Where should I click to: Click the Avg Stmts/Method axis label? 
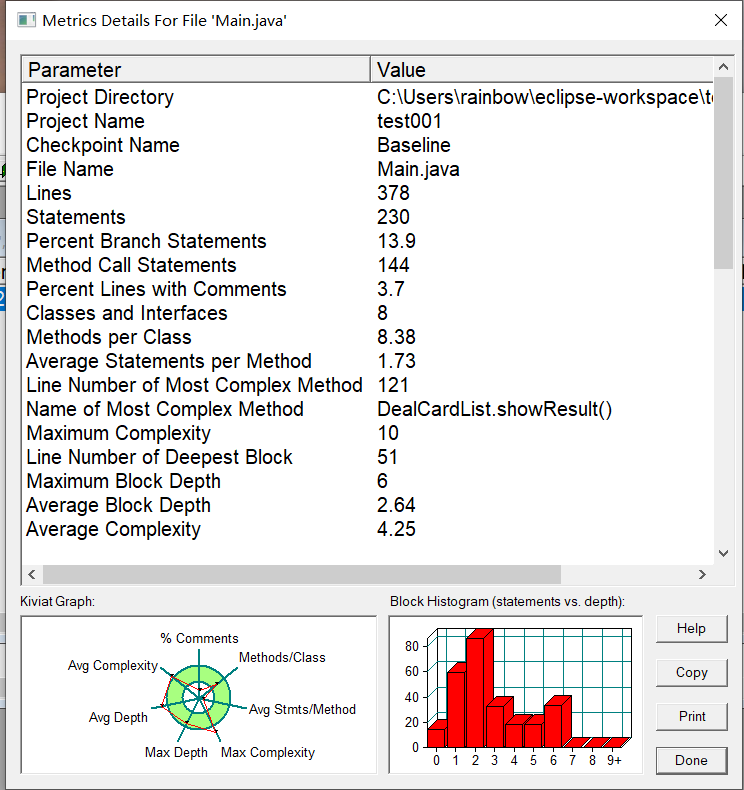pyautogui.click(x=302, y=709)
